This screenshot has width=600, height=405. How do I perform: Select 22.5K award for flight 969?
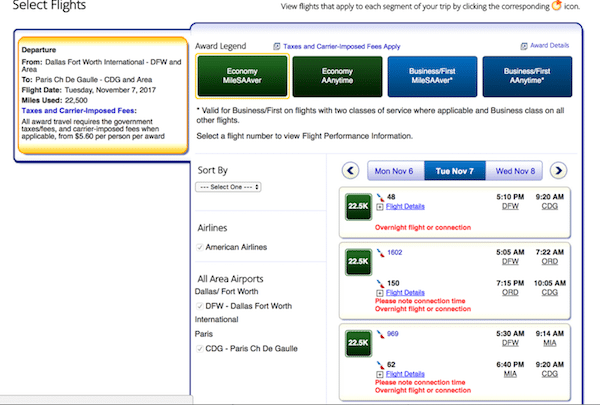coord(358,343)
